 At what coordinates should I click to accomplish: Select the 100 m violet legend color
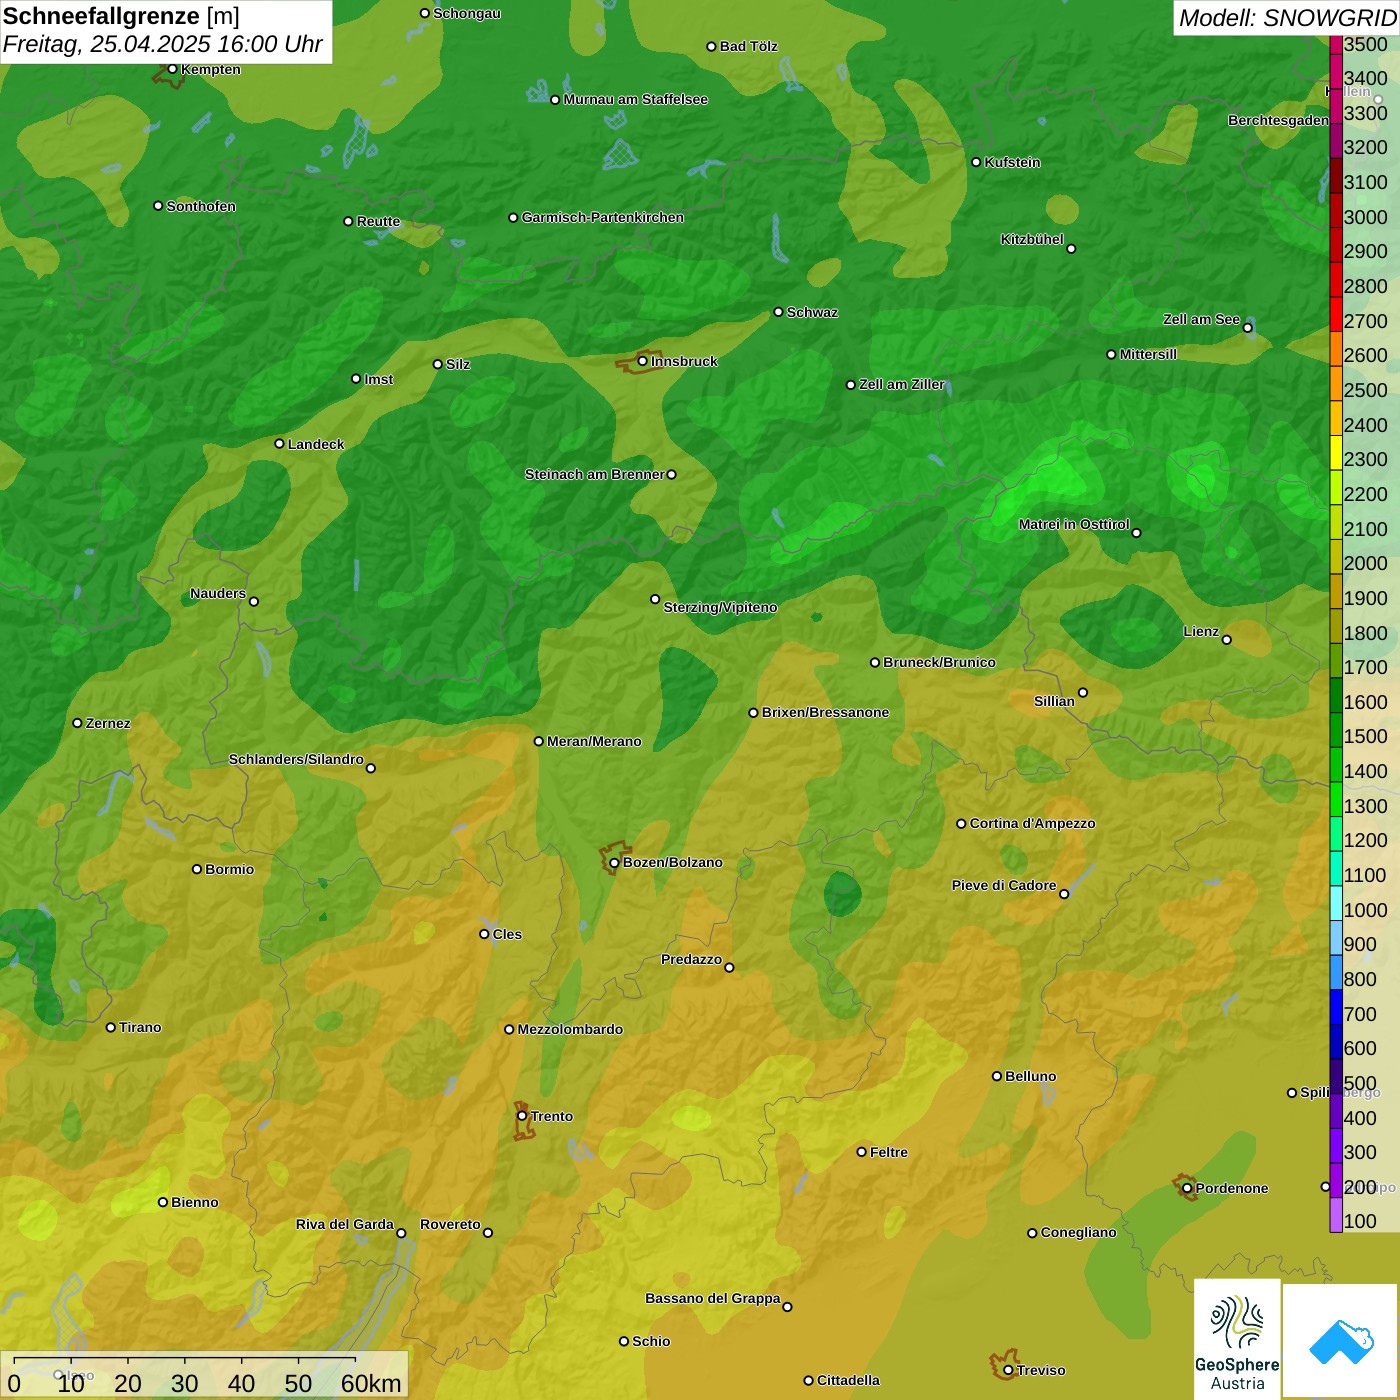point(1336,1215)
